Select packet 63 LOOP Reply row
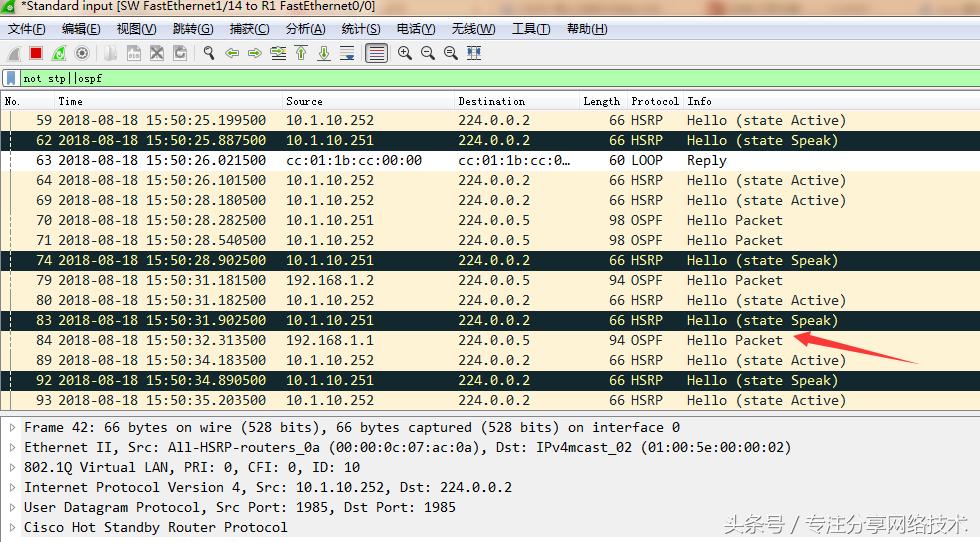This screenshot has width=980, height=542. point(491,160)
